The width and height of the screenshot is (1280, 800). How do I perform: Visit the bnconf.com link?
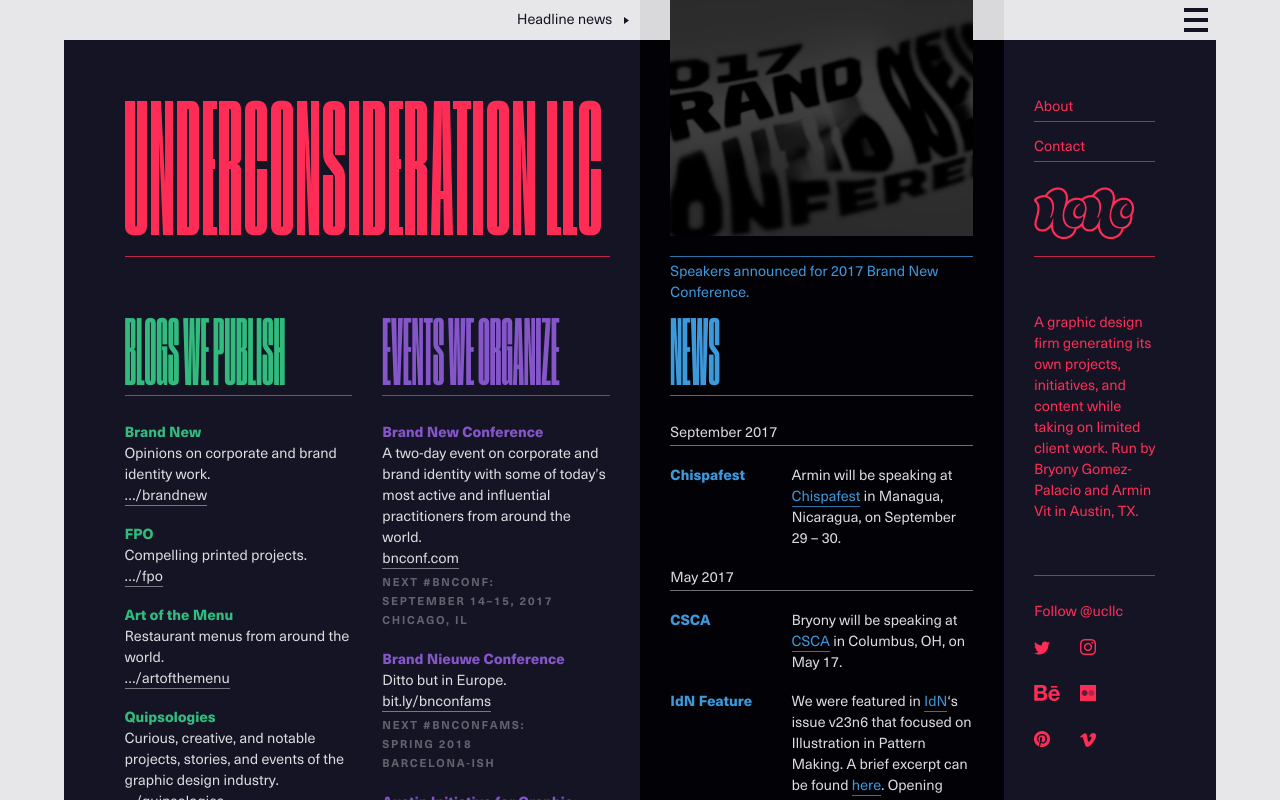[420, 558]
